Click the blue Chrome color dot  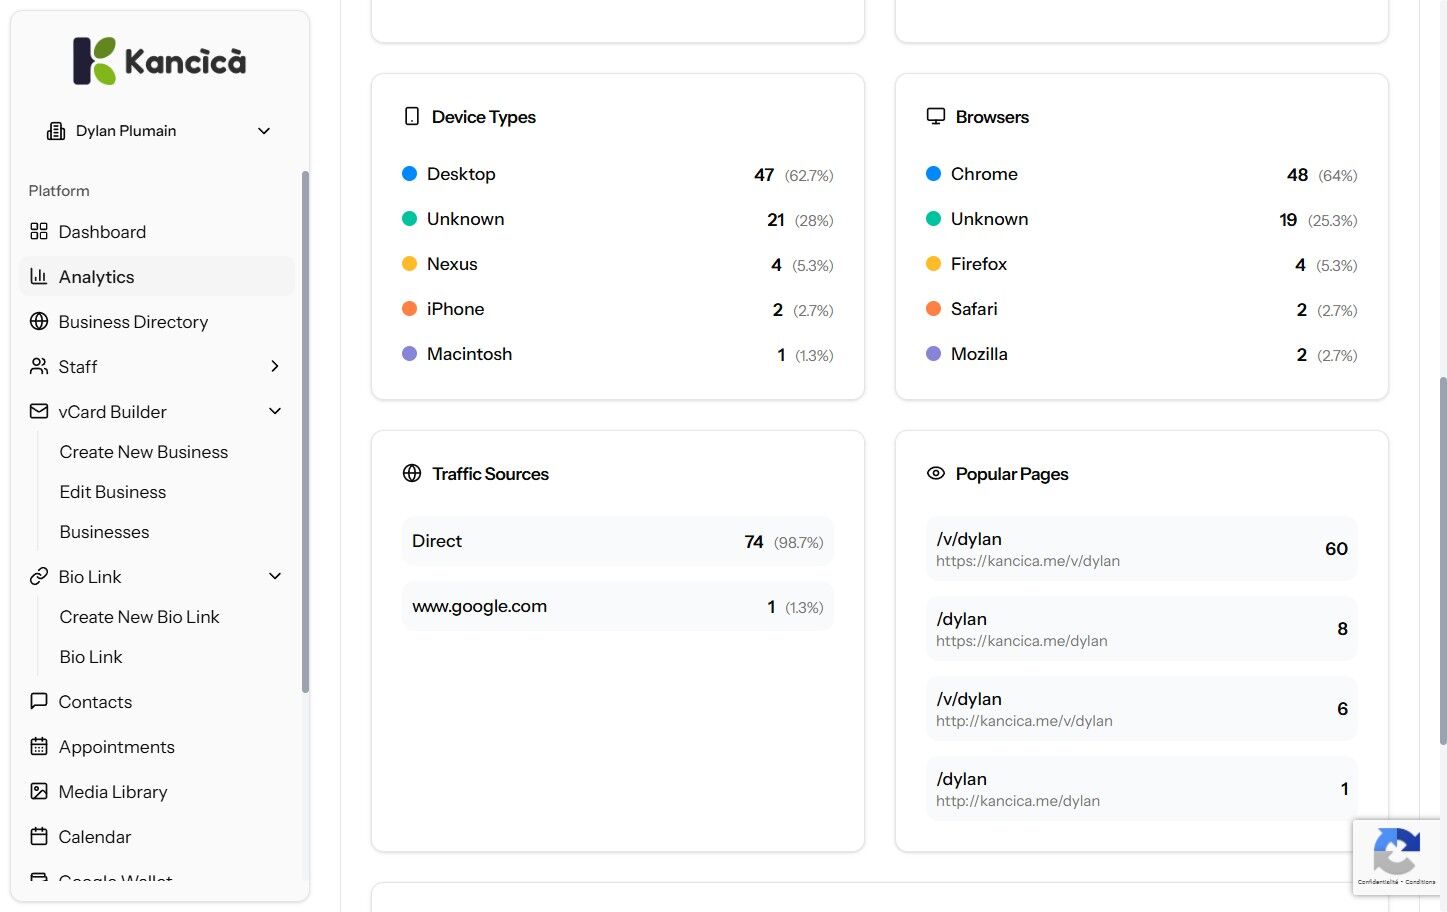tap(933, 174)
